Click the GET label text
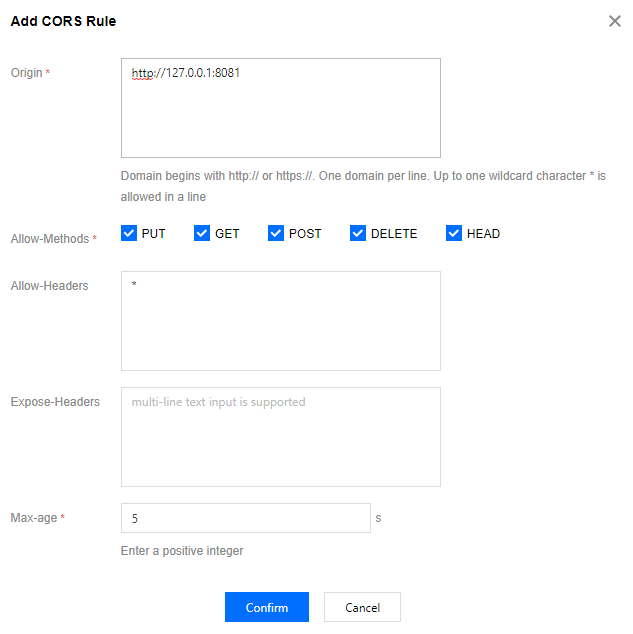 [x=227, y=234]
